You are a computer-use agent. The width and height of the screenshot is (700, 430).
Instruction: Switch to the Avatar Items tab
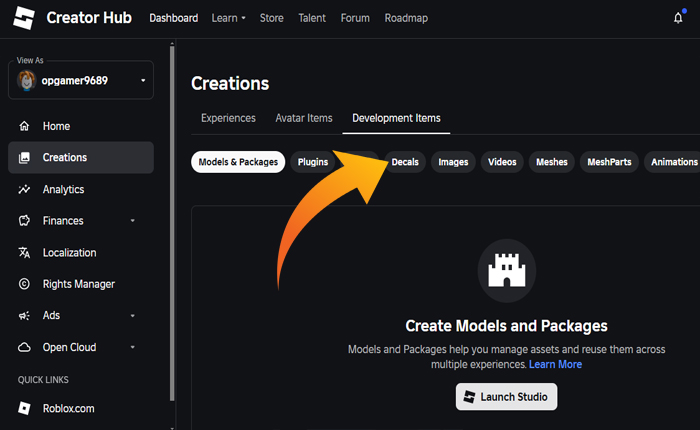(304, 118)
